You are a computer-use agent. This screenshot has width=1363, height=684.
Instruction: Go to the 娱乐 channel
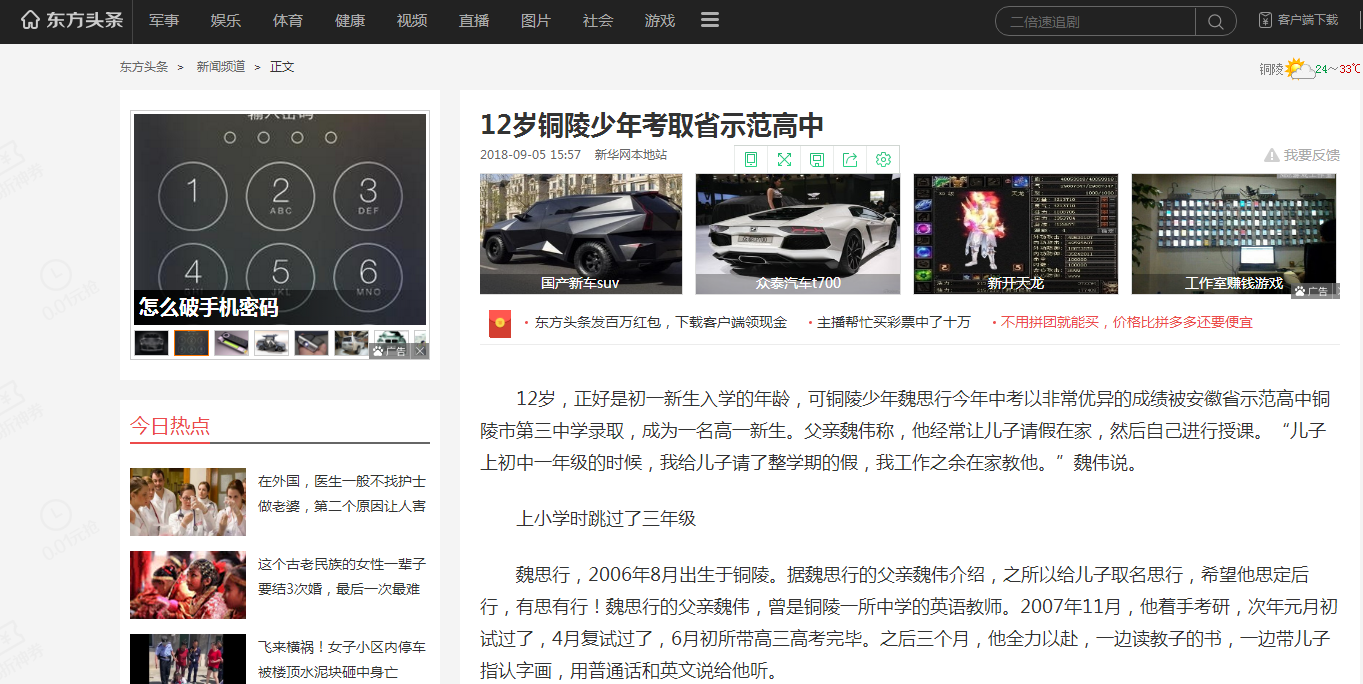pyautogui.click(x=226, y=21)
